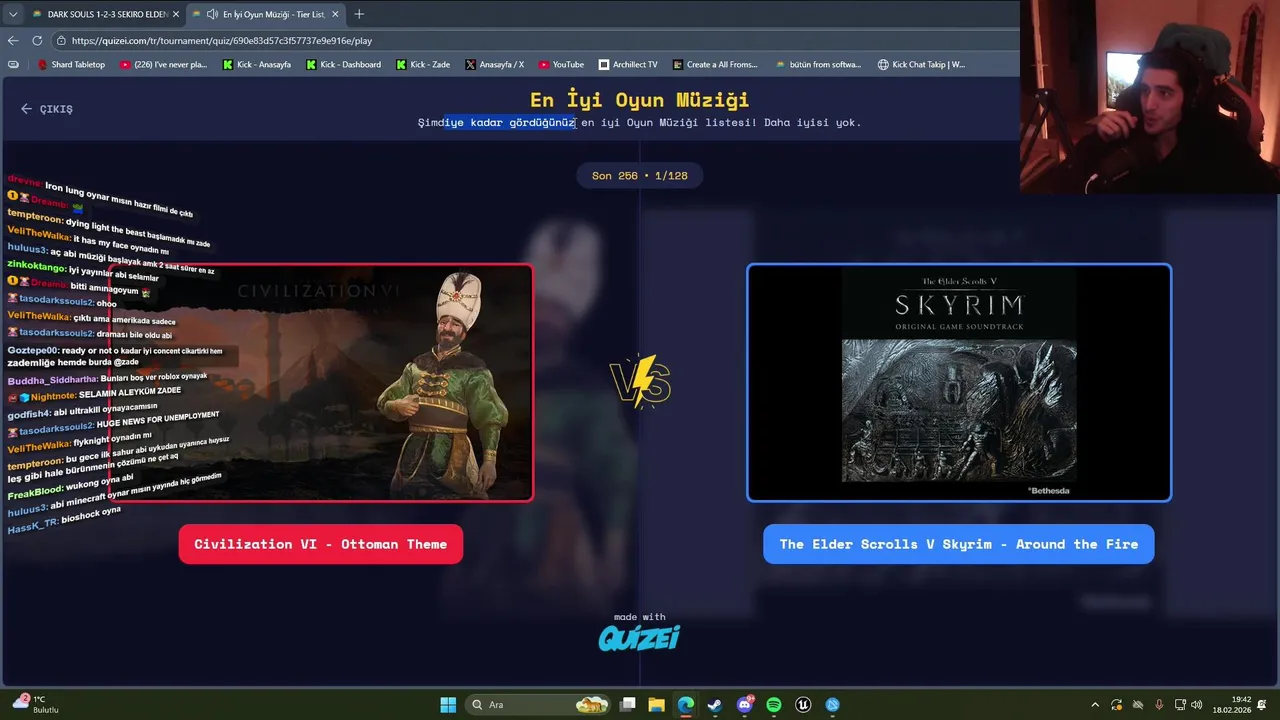
Task: Mute audio icon on the Oyun Müziği tab
Action: pyautogui.click(x=212, y=14)
